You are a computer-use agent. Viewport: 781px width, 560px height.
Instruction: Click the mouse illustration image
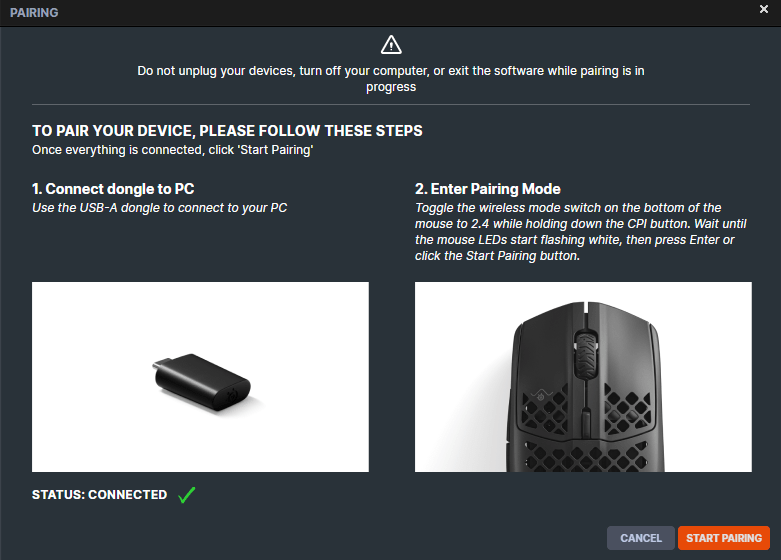click(x=583, y=377)
